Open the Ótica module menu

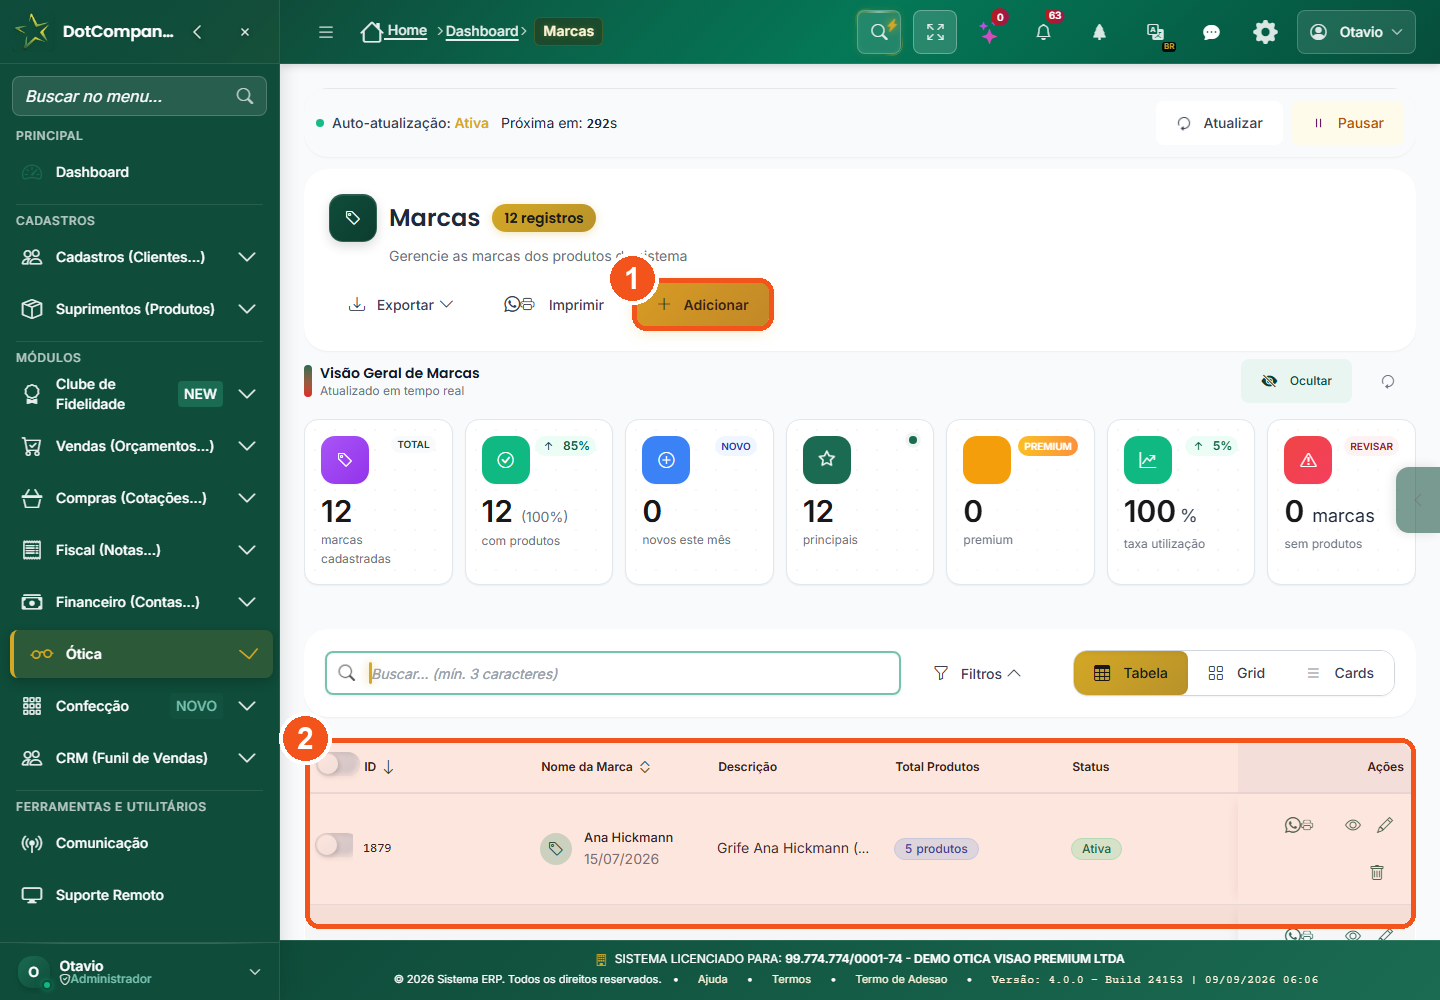click(x=141, y=654)
